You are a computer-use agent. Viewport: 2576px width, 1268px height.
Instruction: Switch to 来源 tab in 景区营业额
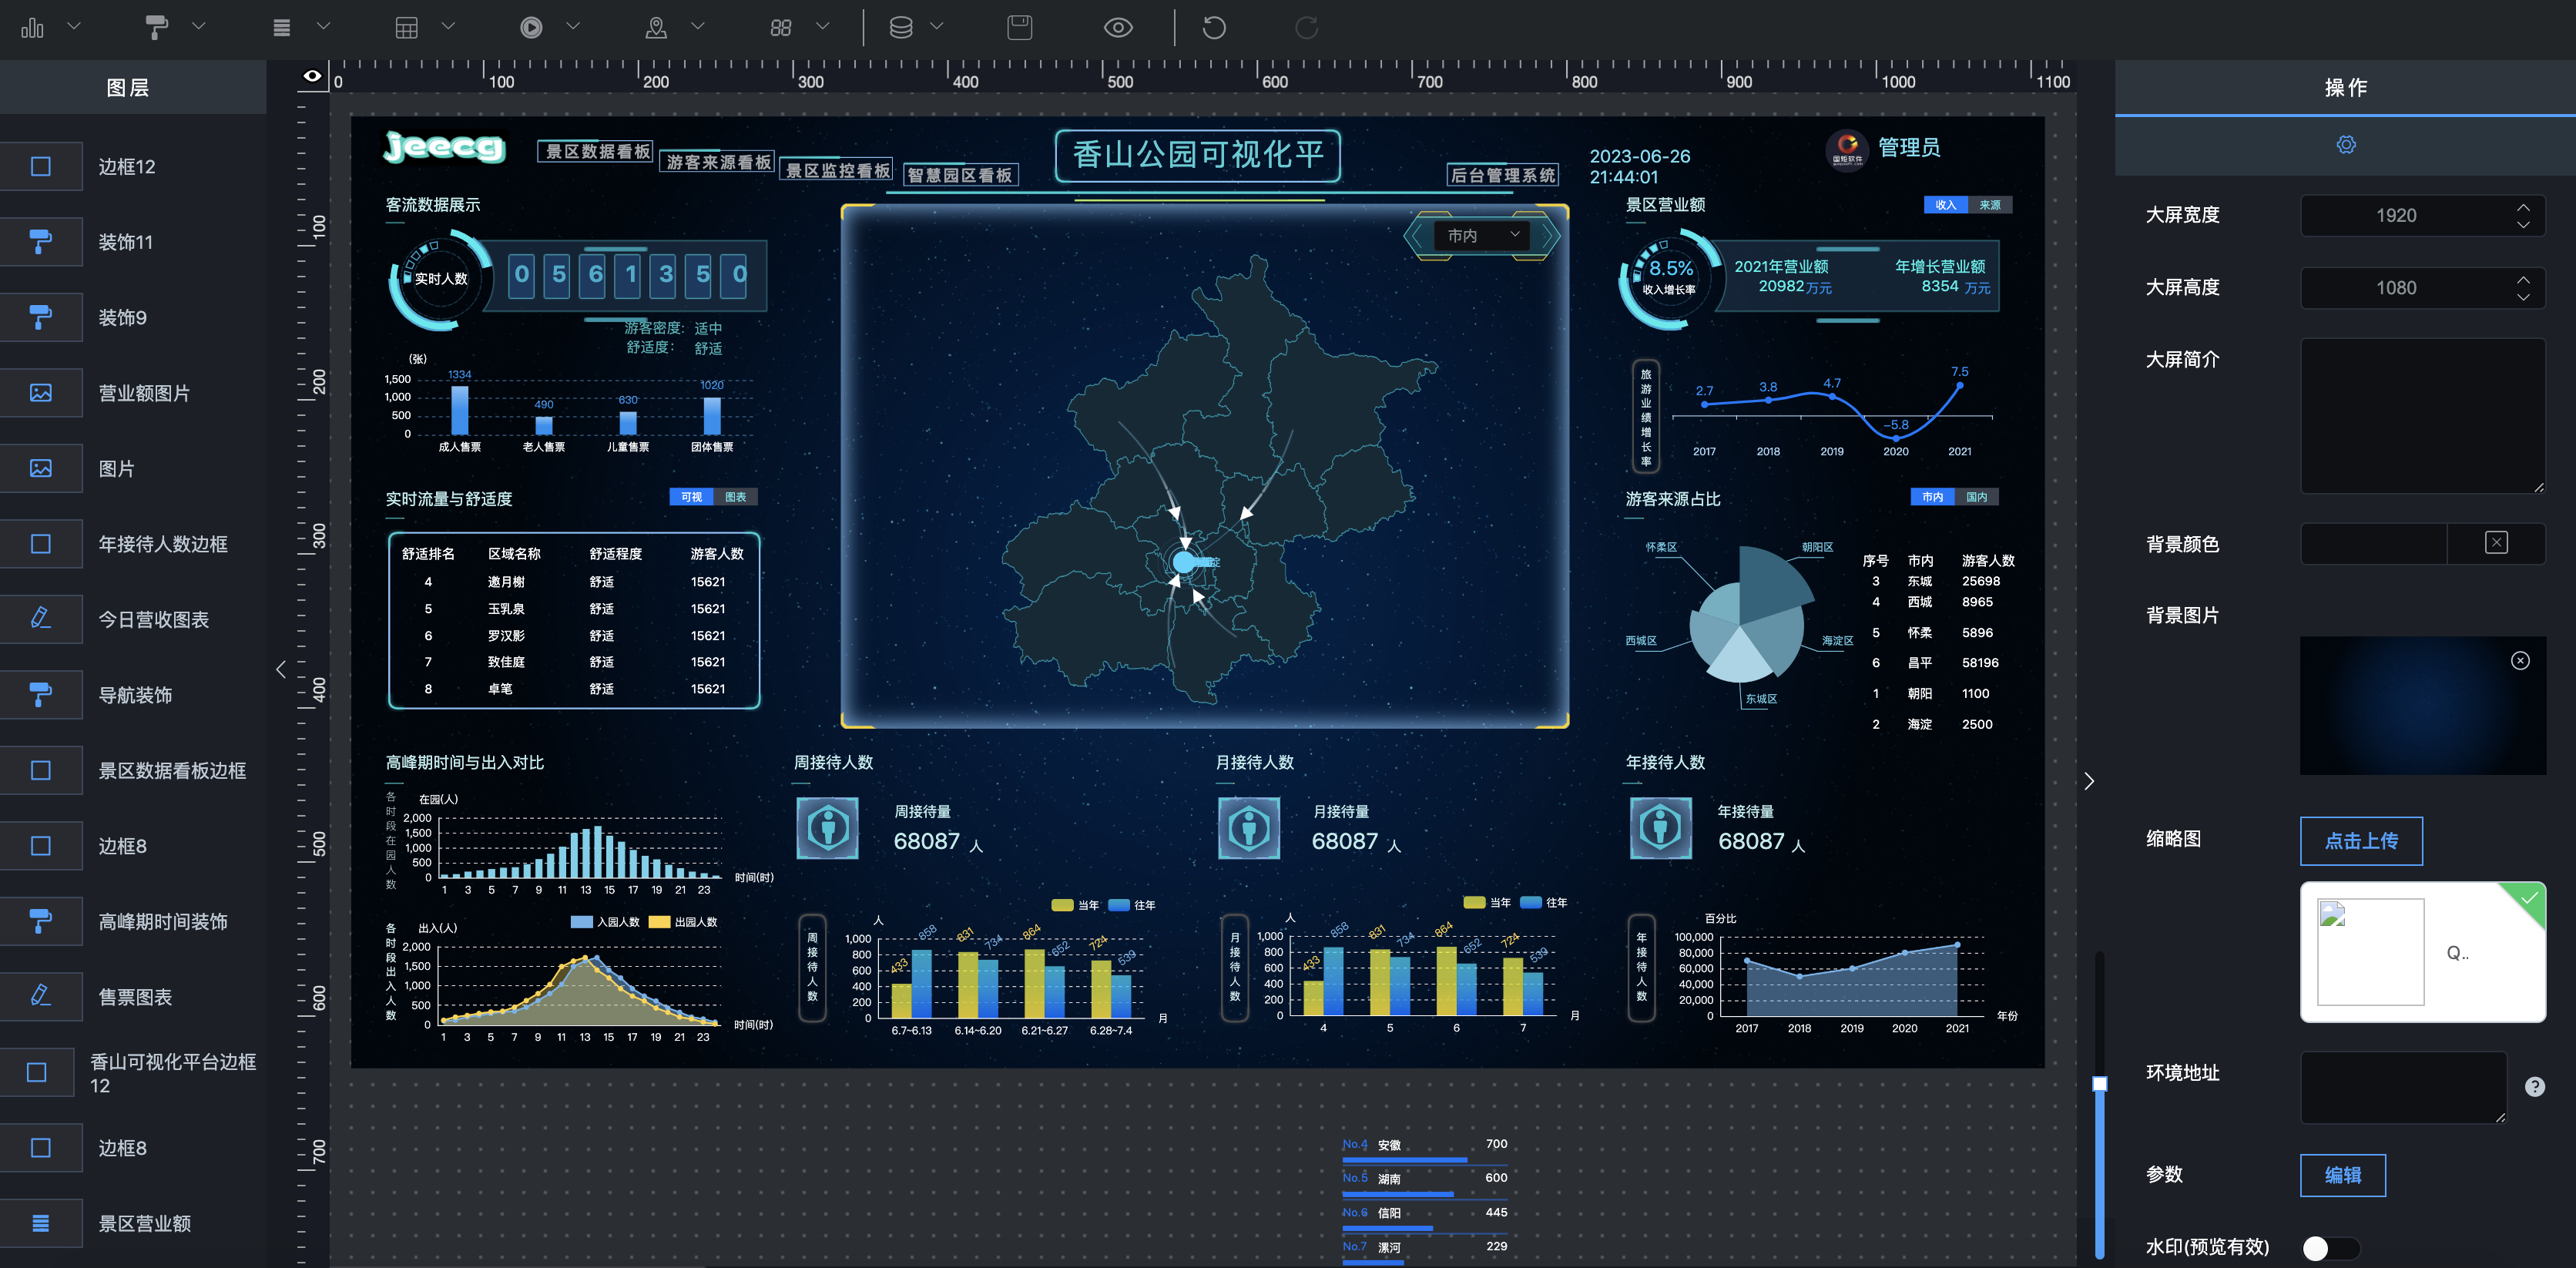coord(1989,205)
